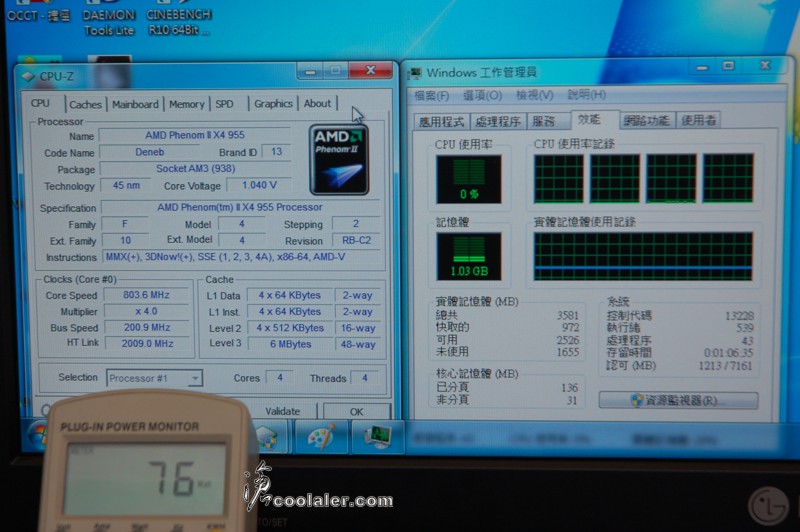Click the Core Speed value '803.6 MHz'
The image size is (800, 532).
pyautogui.click(x=146, y=295)
